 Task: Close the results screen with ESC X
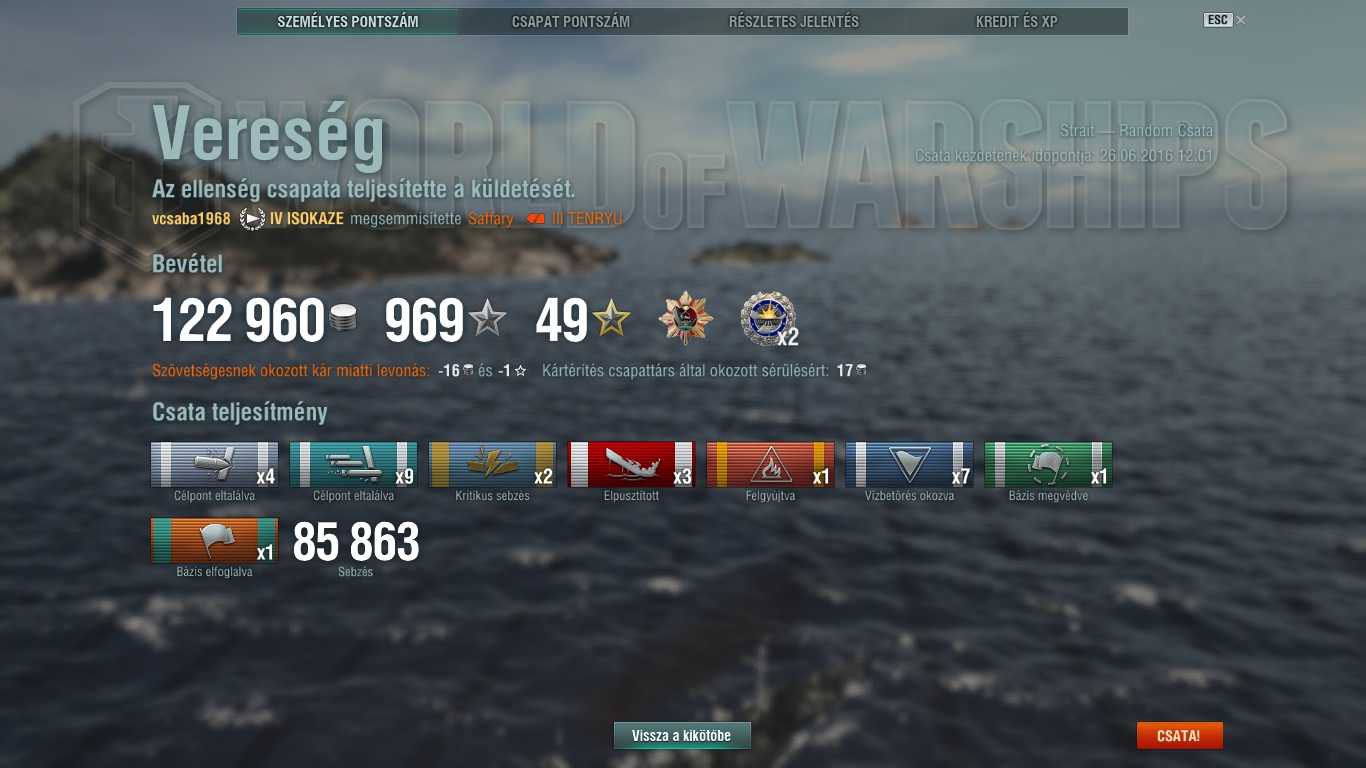pyautogui.click(x=1225, y=20)
